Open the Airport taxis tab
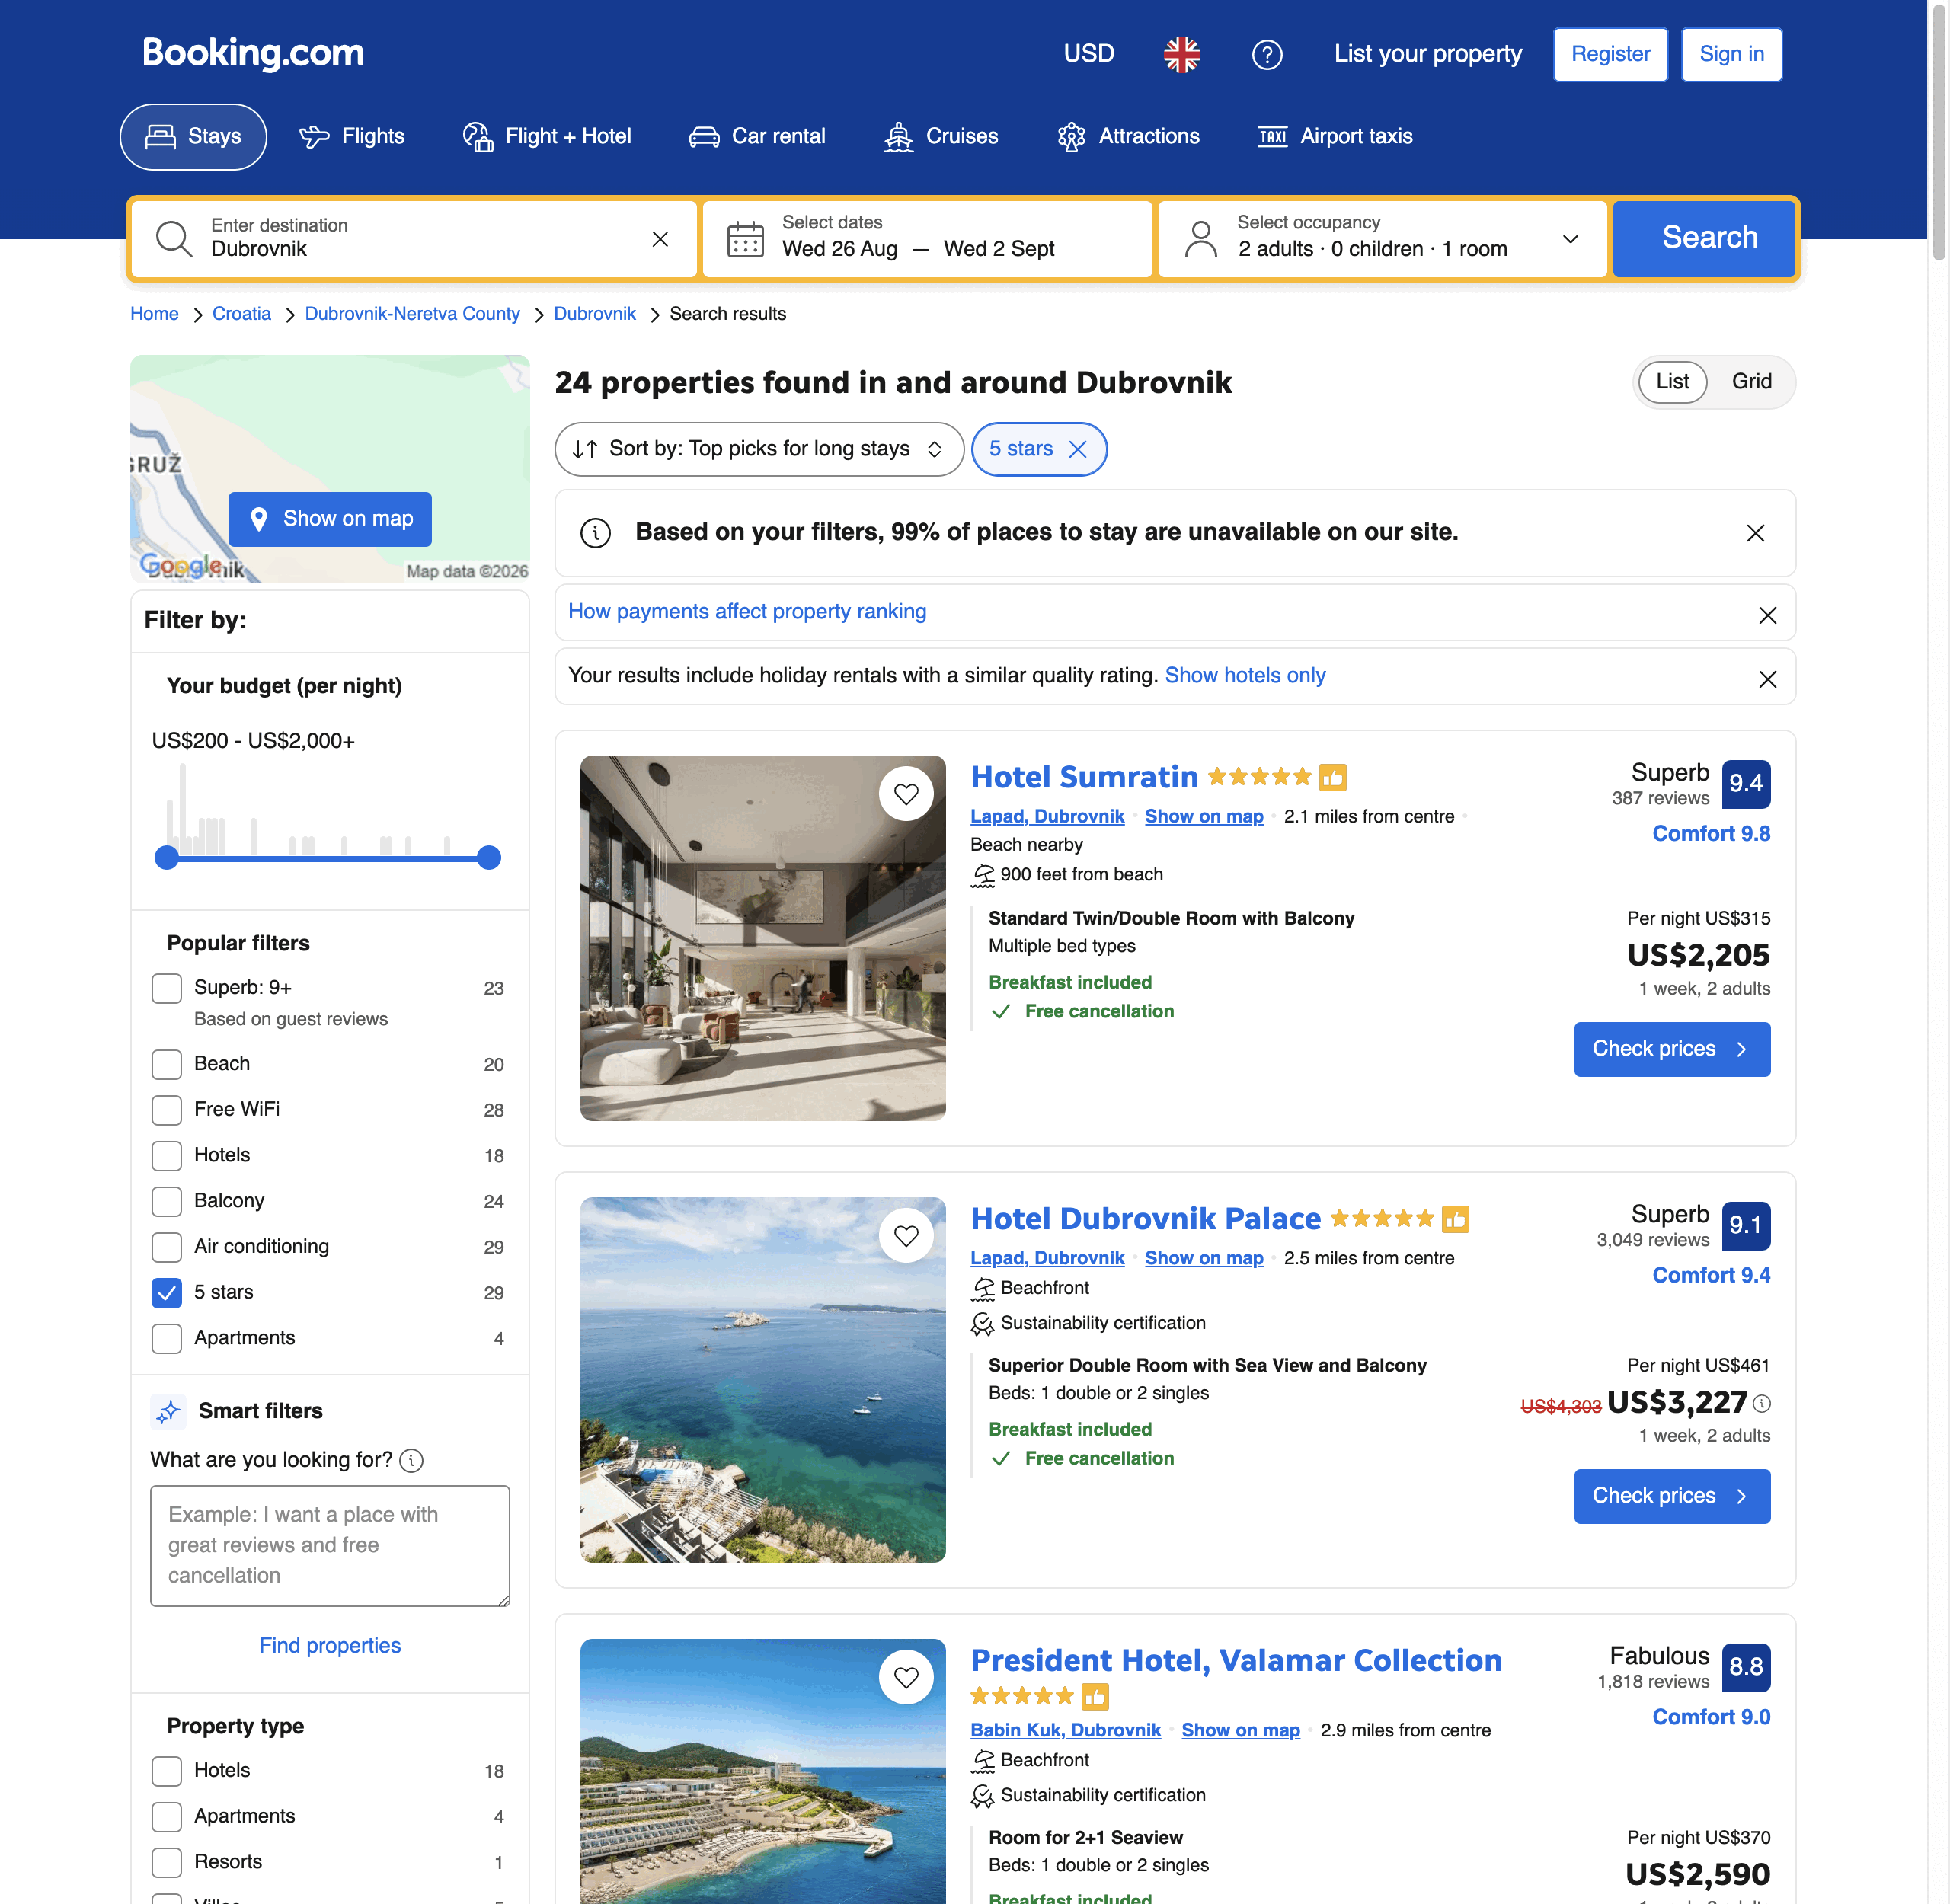 (1335, 137)
